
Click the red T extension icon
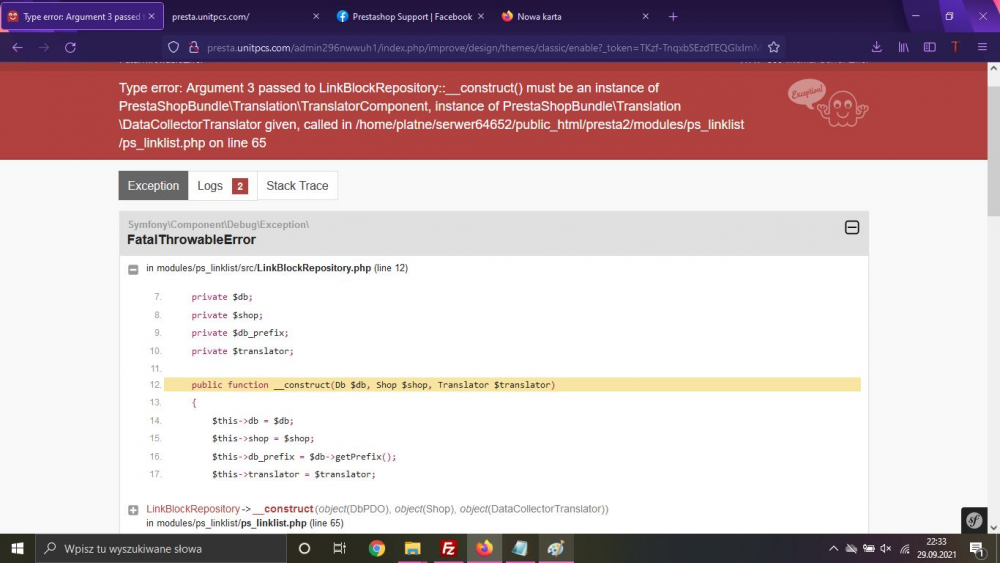pyautogui.click(x=955, y=47)
